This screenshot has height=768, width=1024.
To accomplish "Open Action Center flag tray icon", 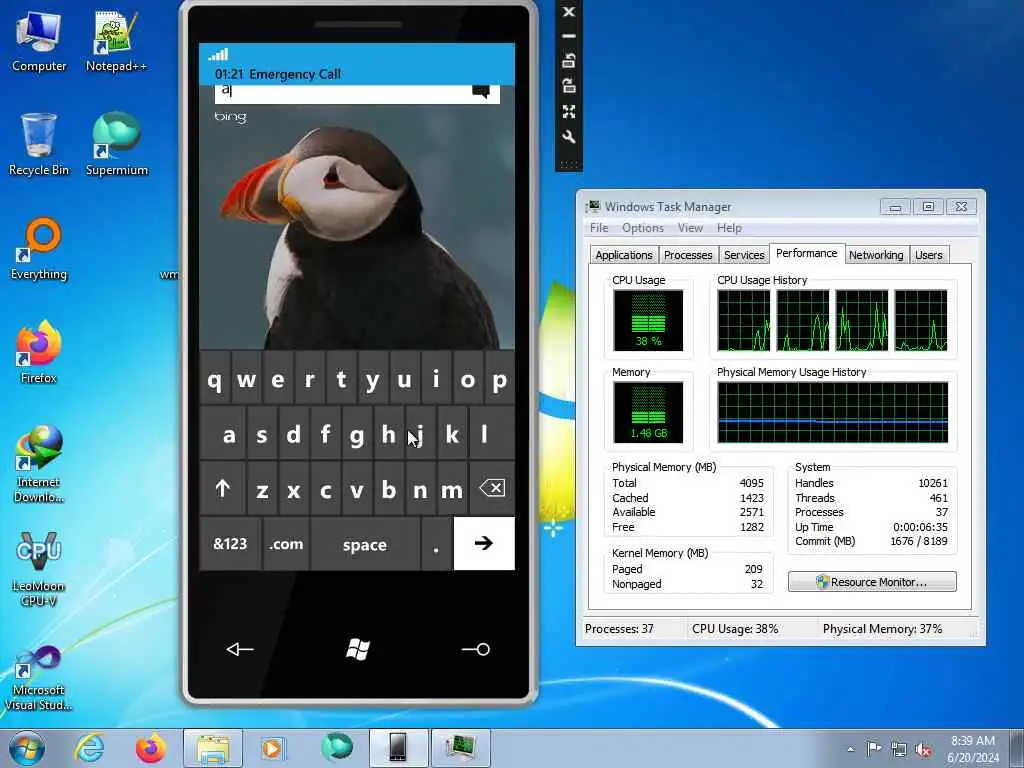I will [x=873, y=748].
